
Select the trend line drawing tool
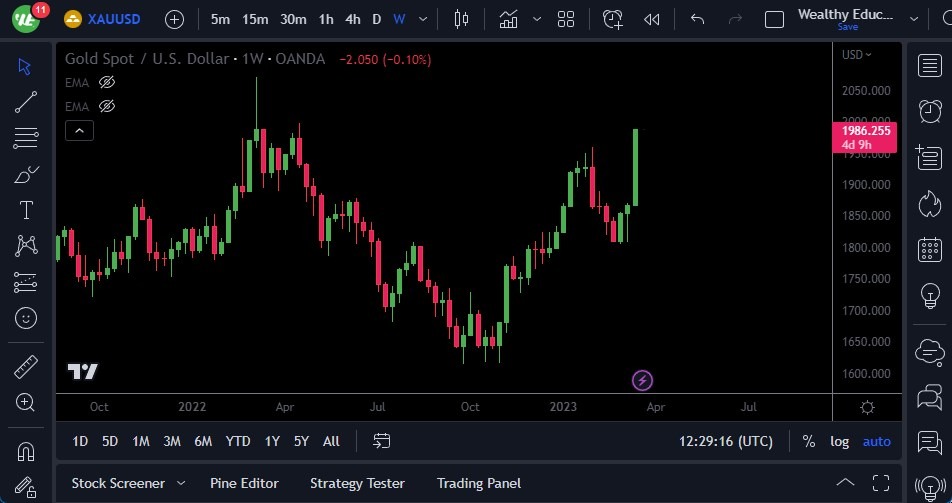click(x=26, y=101)
